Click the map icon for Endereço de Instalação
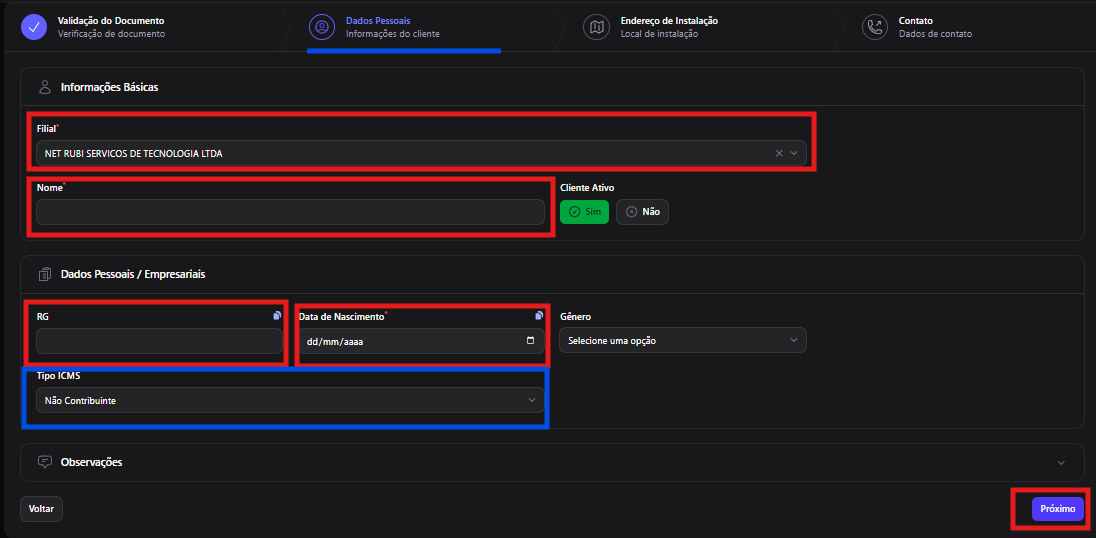 pyautogui.click(x=596, y=27)
